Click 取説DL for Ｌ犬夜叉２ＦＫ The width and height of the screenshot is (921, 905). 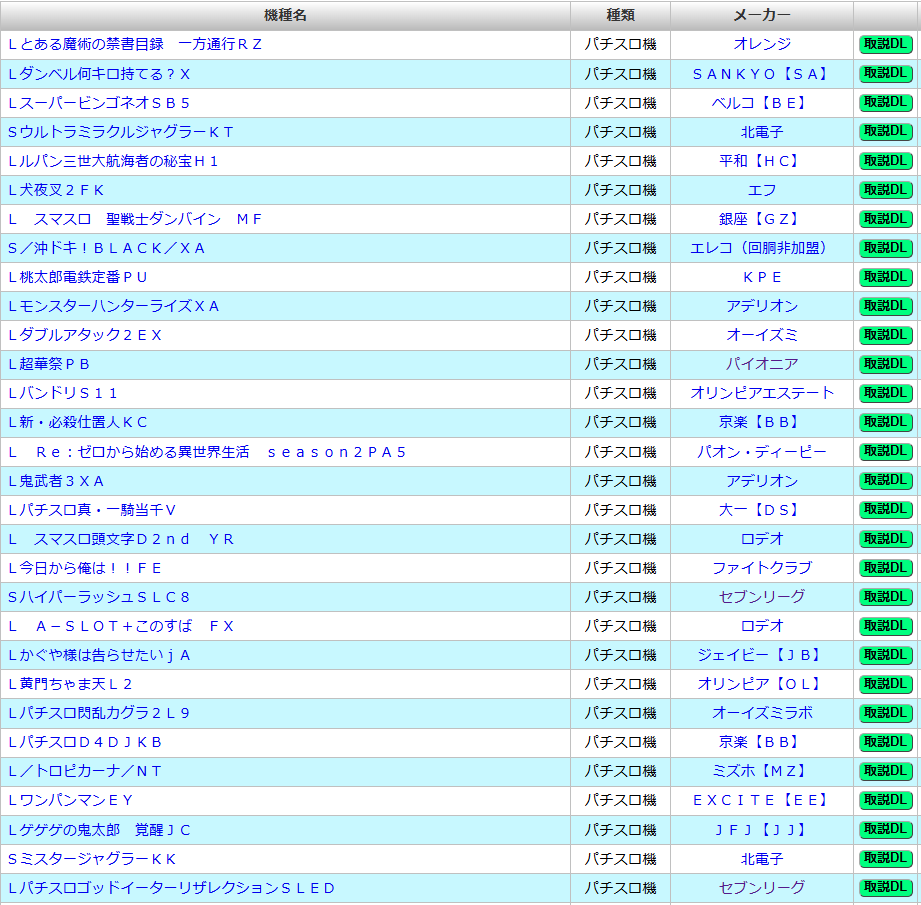[x=886, y=190]
